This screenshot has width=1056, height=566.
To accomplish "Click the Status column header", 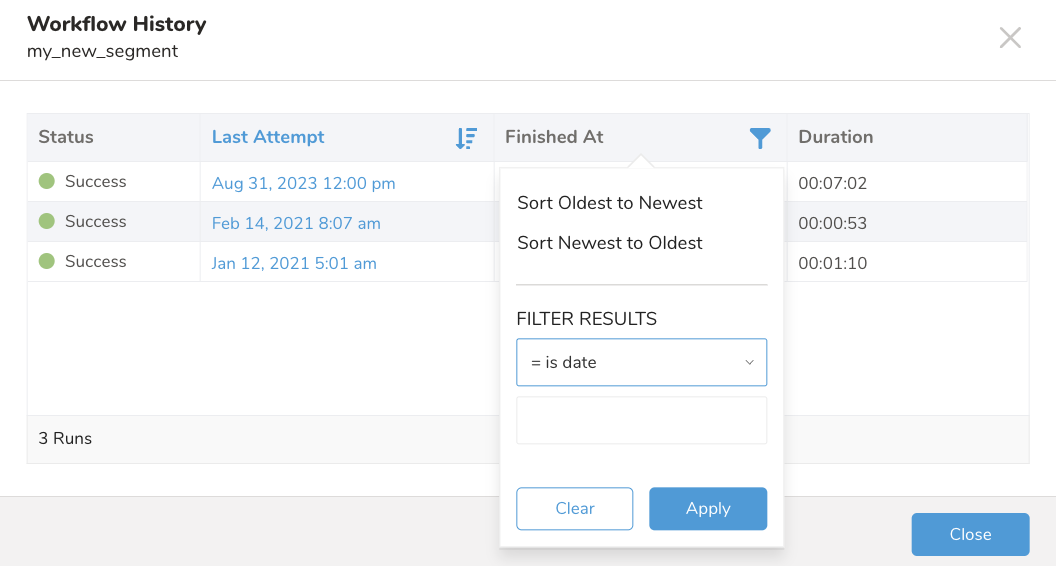I will pyautogui.click(x=66, y=137).
